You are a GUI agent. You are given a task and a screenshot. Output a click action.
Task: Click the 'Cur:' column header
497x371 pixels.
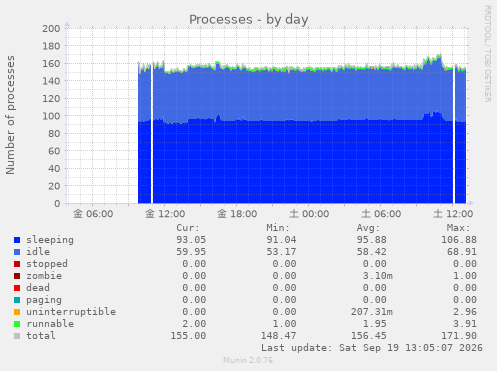[x=188, y=228]
